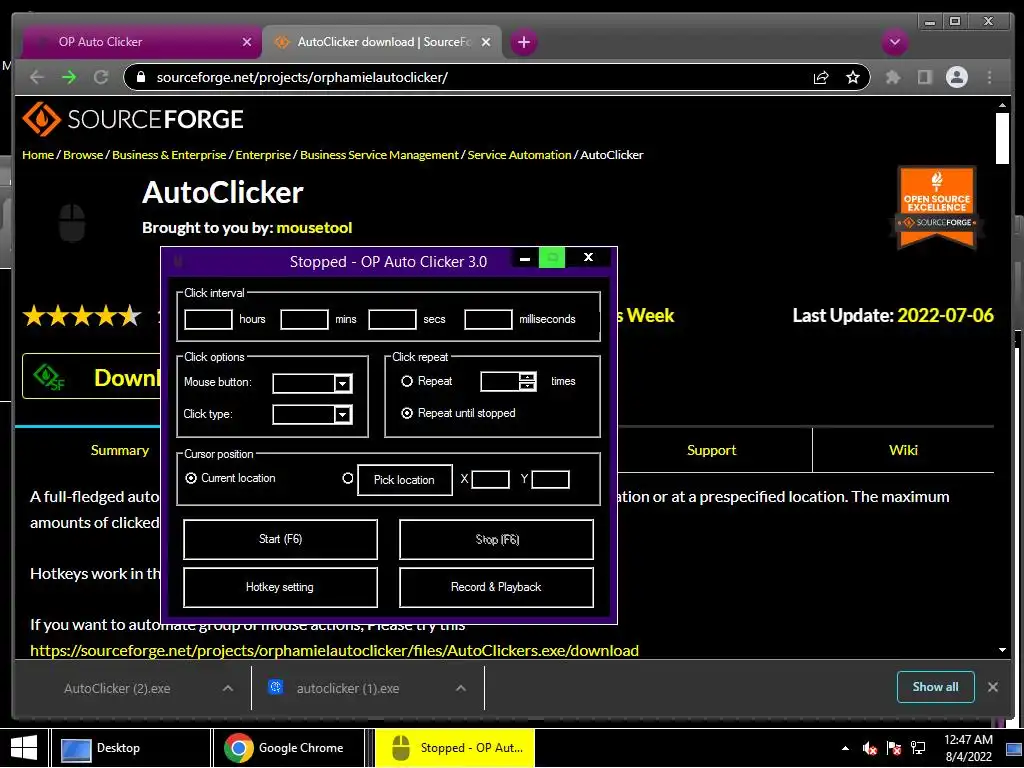Open the Home breadcrumb link

point(38,155)
